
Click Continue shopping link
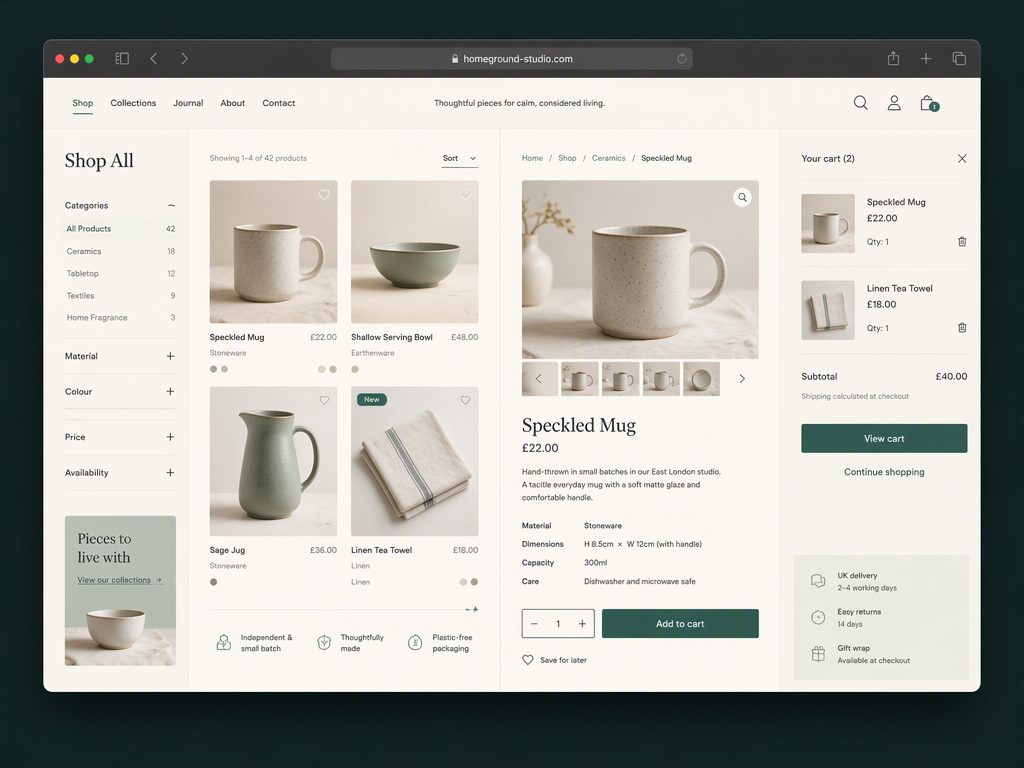tap(884, 472)
